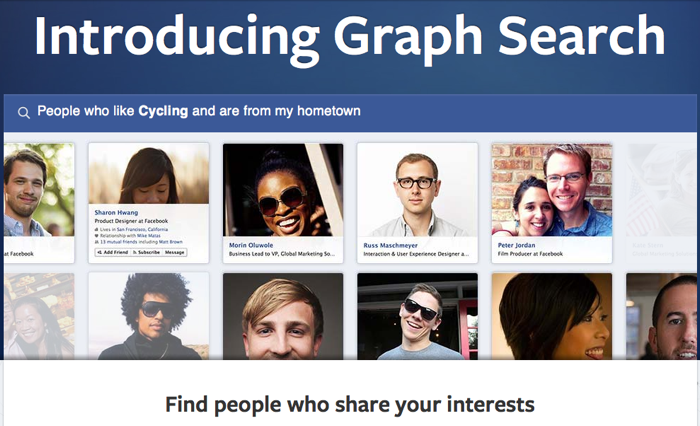Image resolution: width=700 pixels, height=426 pixels.
Task: Click the photo above Russ Maschmeyer's name
Action: tap(417, 190)
